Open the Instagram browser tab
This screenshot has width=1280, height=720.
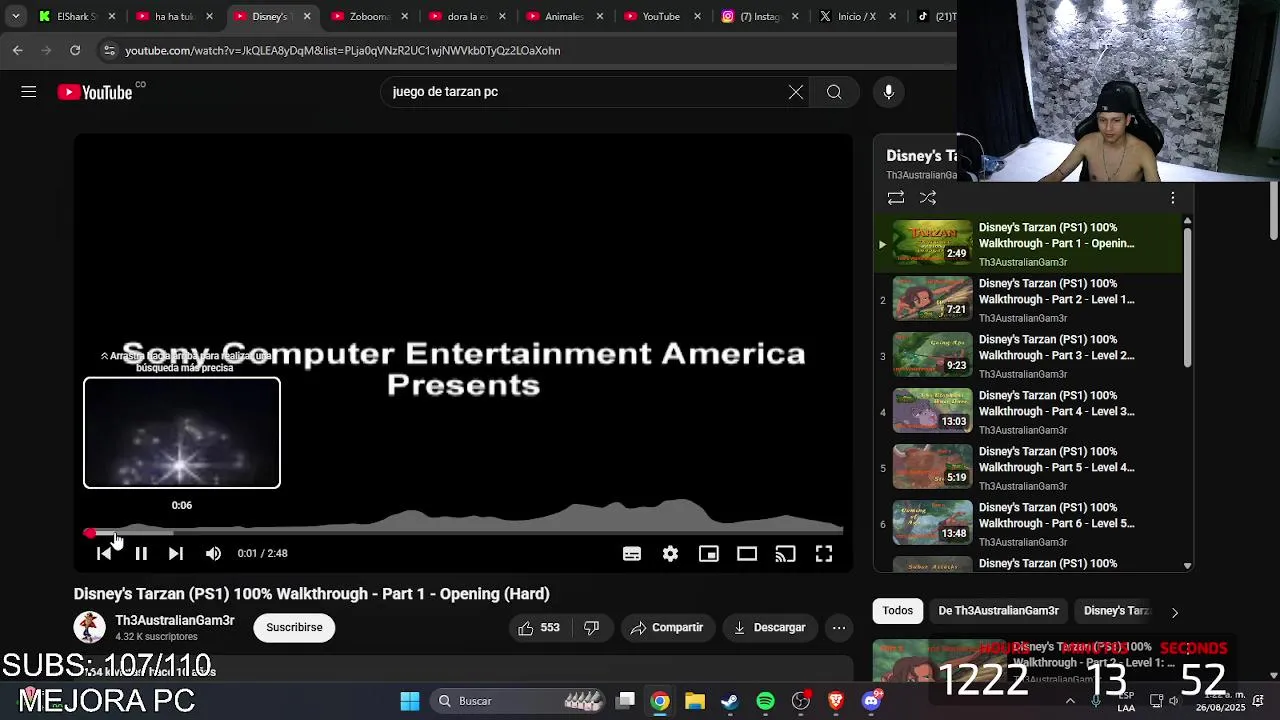(759, 16)
